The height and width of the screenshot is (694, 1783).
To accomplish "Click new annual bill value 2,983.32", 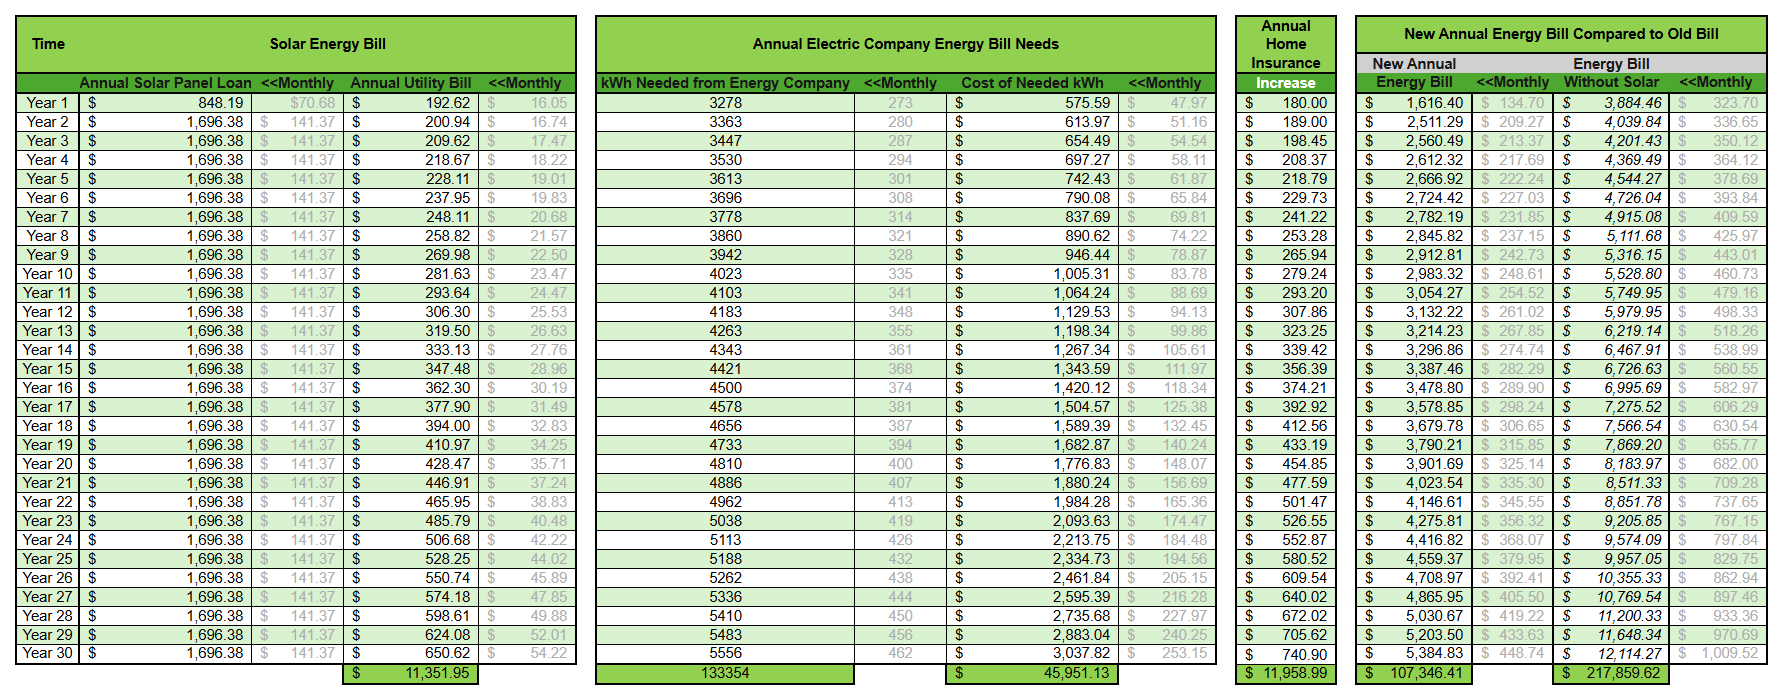I will 1414,274.
